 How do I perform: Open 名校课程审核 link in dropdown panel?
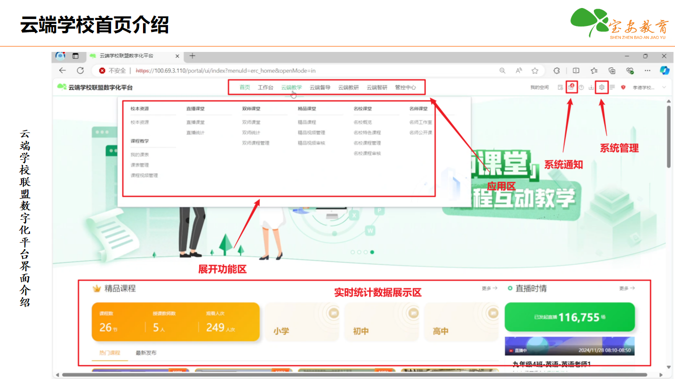(367, 153)
